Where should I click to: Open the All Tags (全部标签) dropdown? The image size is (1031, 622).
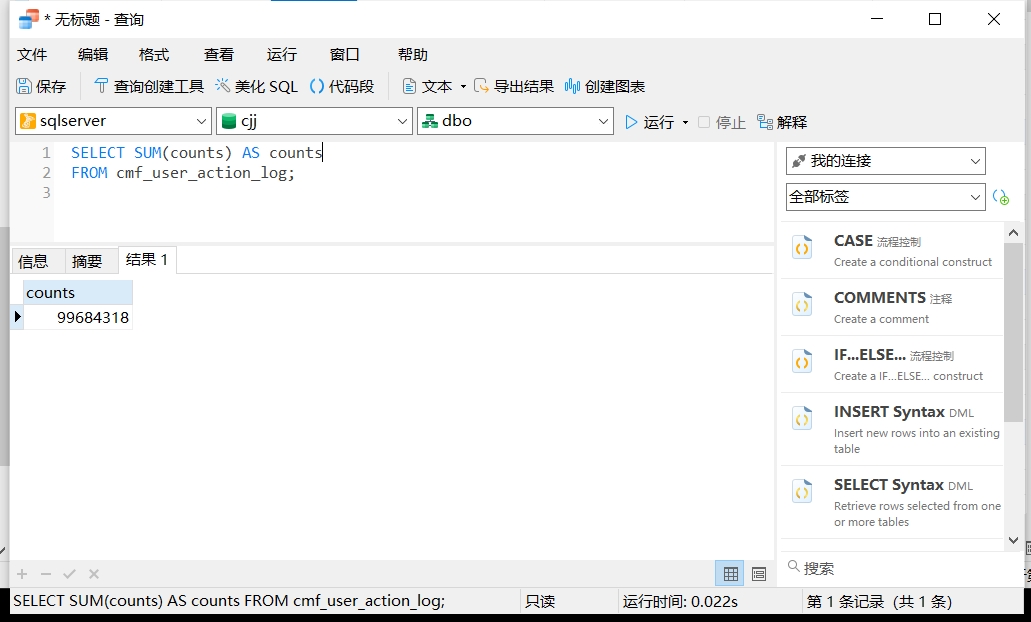(x=886, y=197)
